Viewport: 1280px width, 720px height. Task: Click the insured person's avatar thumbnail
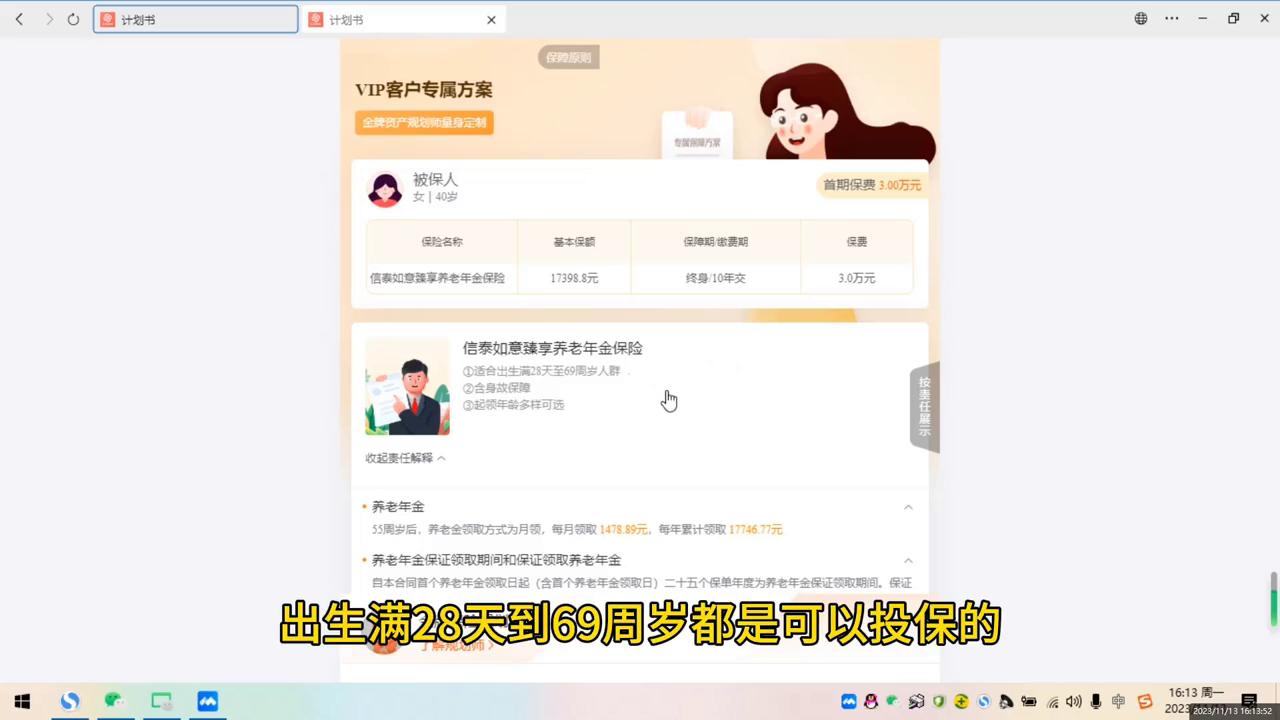(385, 188)
